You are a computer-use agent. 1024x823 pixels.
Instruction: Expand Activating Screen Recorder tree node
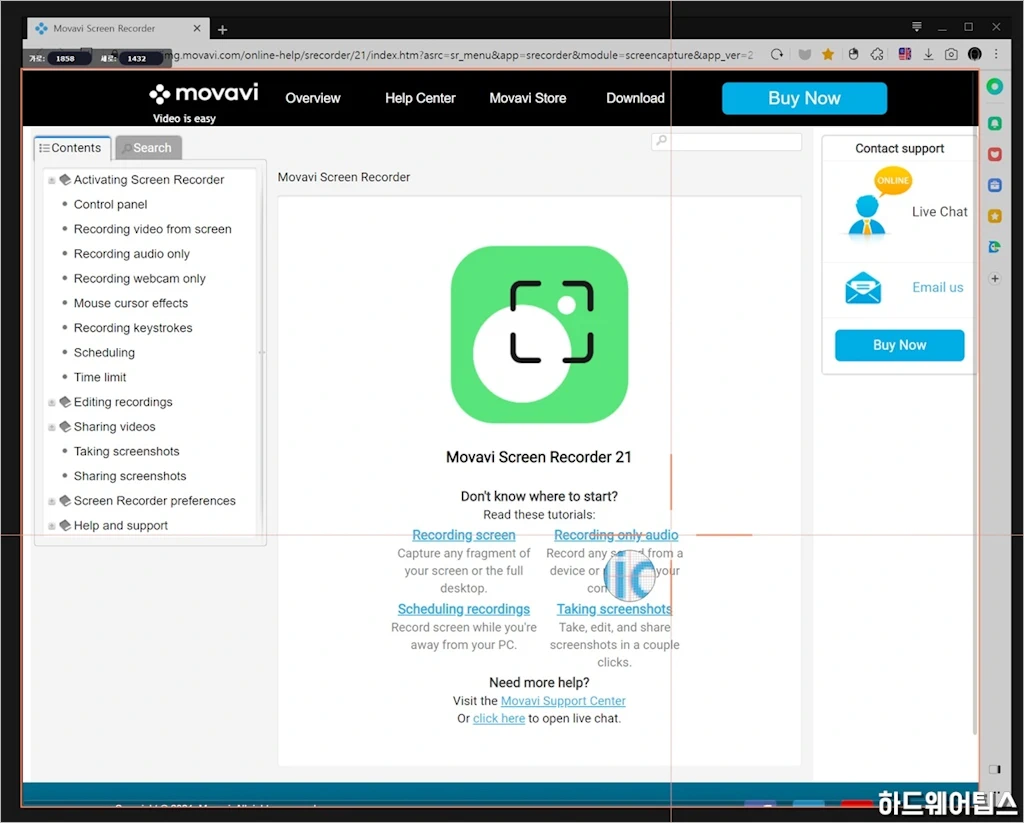tap(52, 180)
